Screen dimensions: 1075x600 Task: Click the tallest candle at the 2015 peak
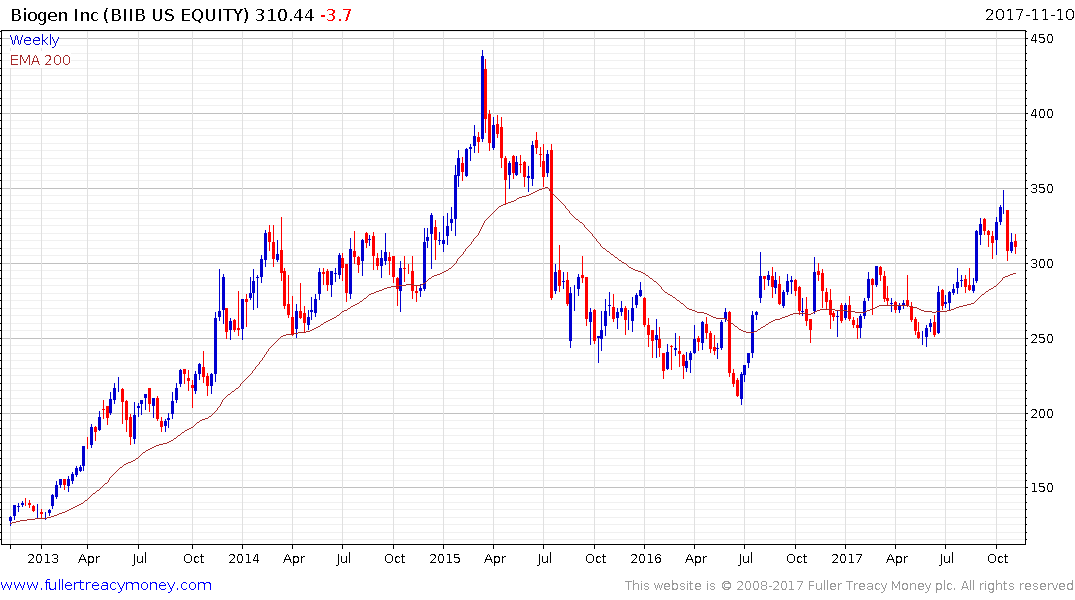click(483, 94)
